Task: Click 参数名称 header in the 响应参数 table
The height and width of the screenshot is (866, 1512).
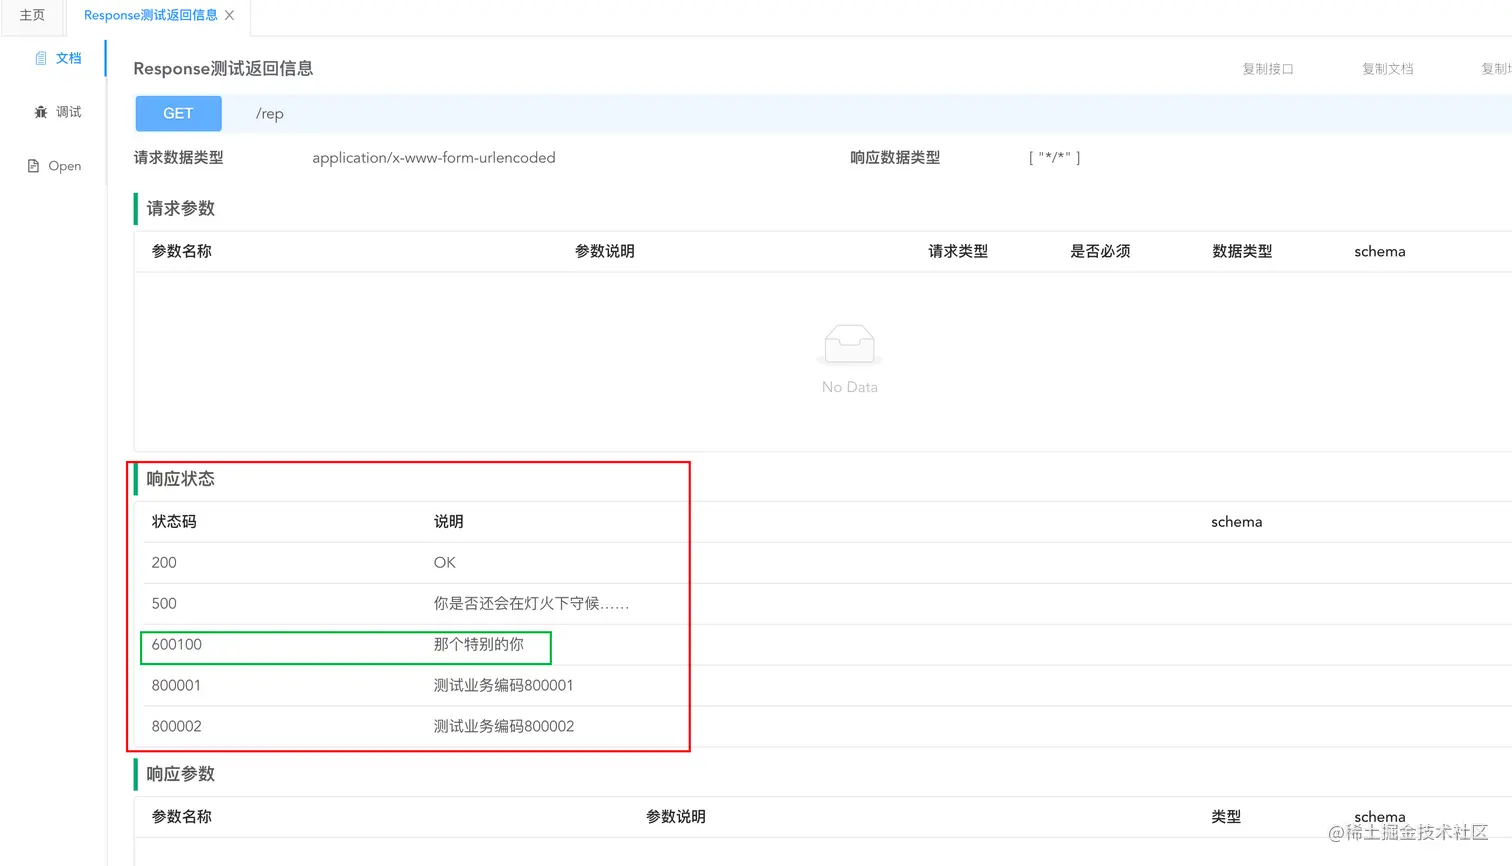Action: click(x=182, y=816)
